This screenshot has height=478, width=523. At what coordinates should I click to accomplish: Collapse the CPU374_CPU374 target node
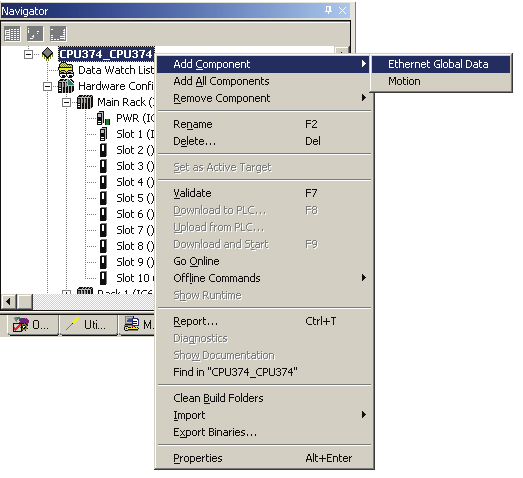[x=29, y=54]
